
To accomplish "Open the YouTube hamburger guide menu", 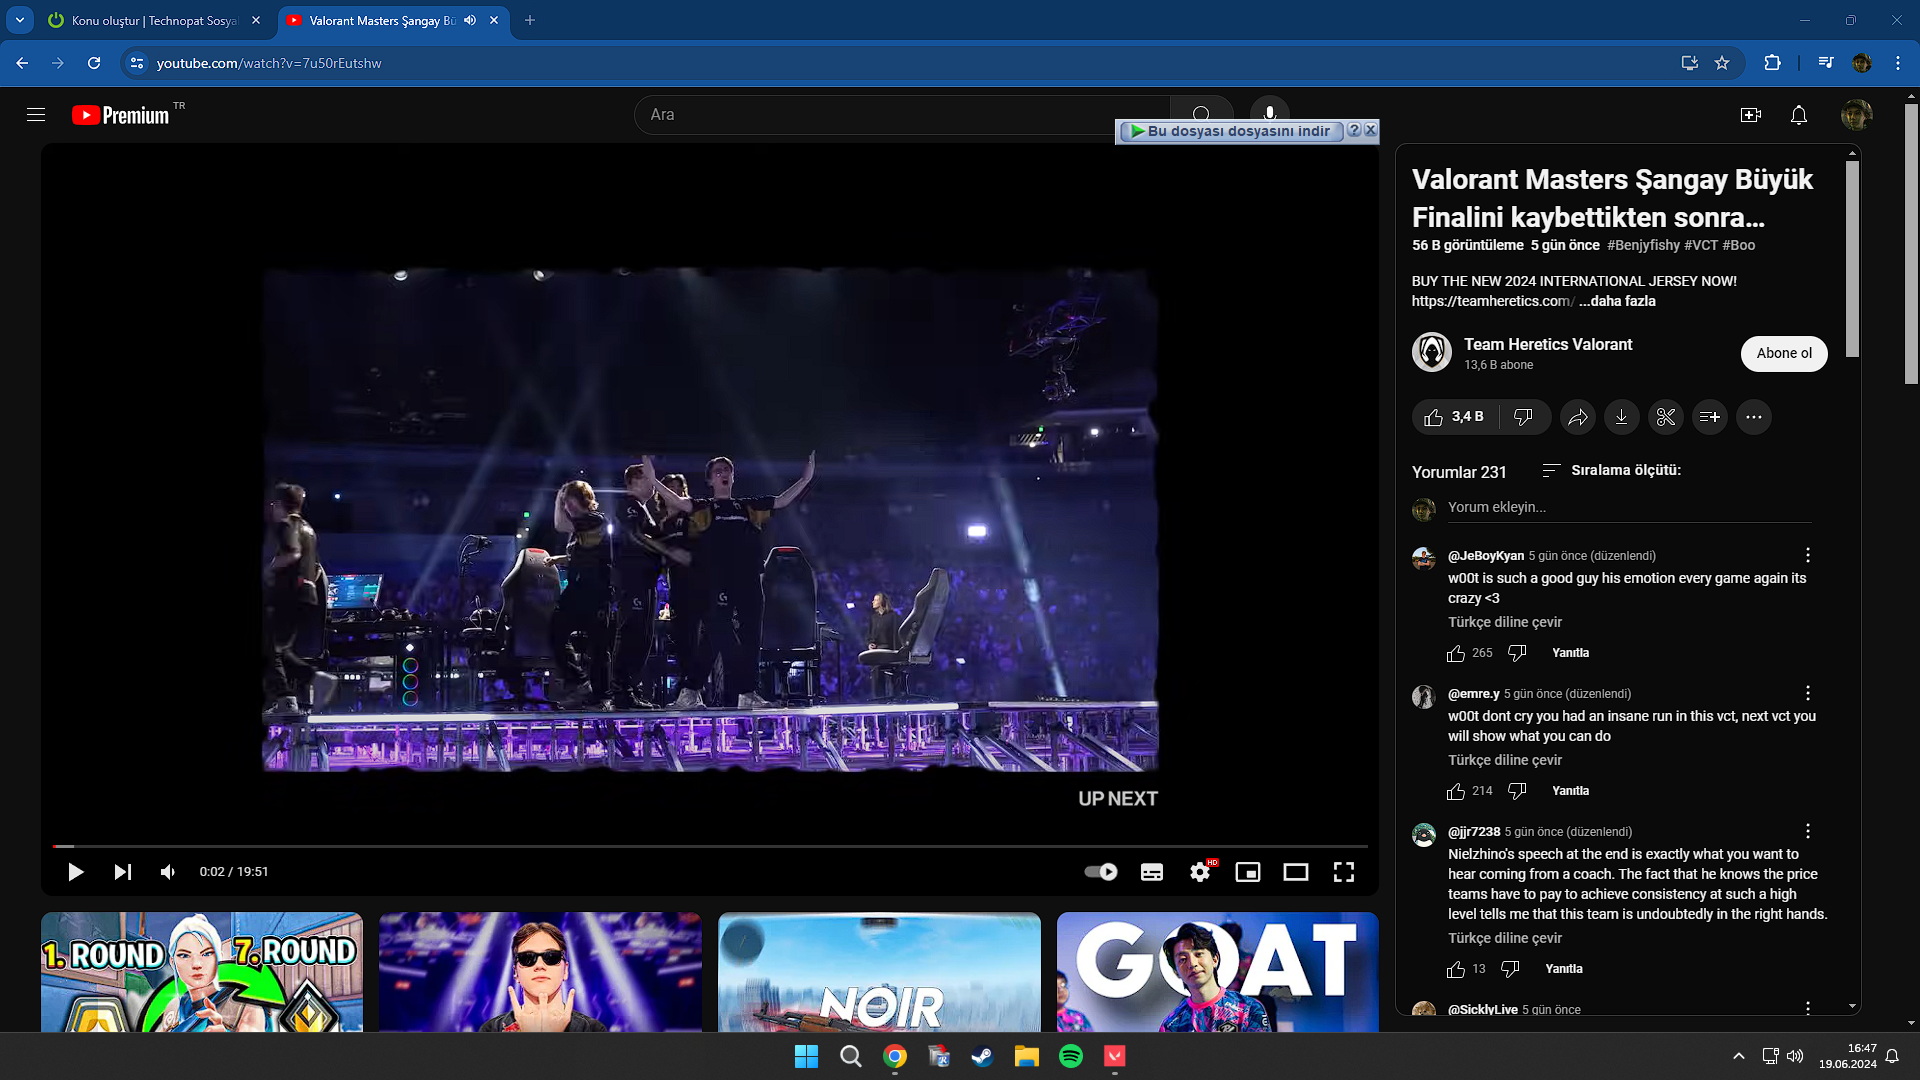I will (36, 115).
